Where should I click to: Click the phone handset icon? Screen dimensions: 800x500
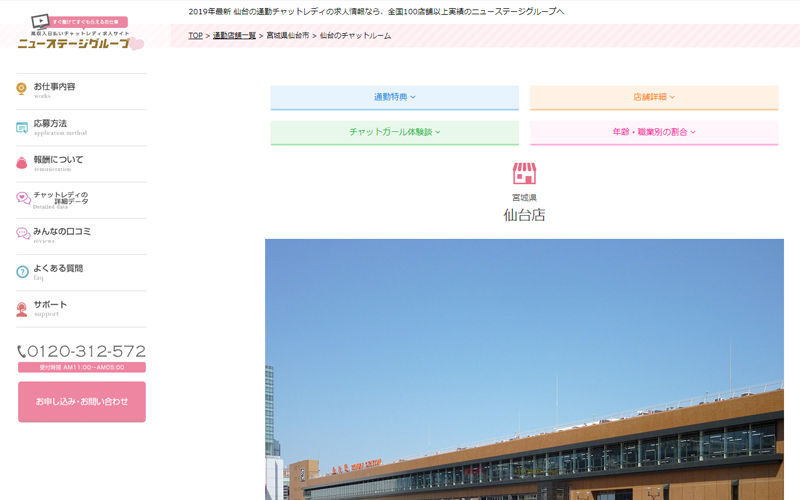21,352
